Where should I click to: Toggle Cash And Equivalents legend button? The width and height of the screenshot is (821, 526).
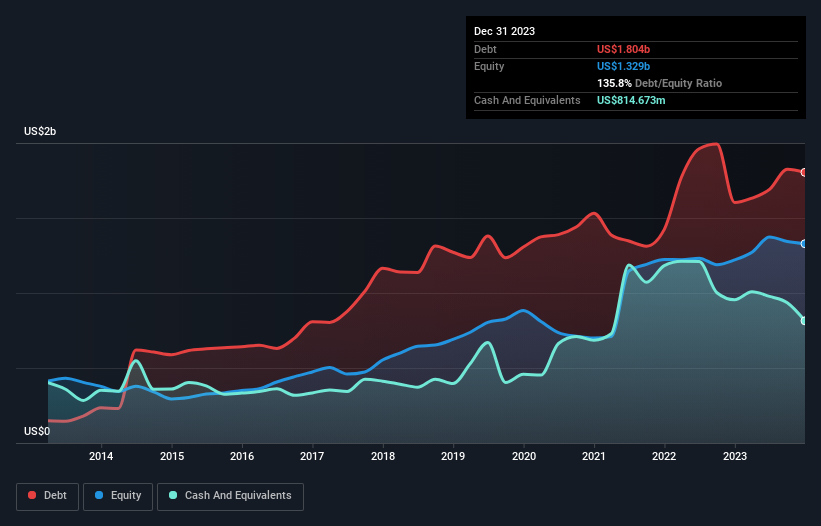point(230,496)
